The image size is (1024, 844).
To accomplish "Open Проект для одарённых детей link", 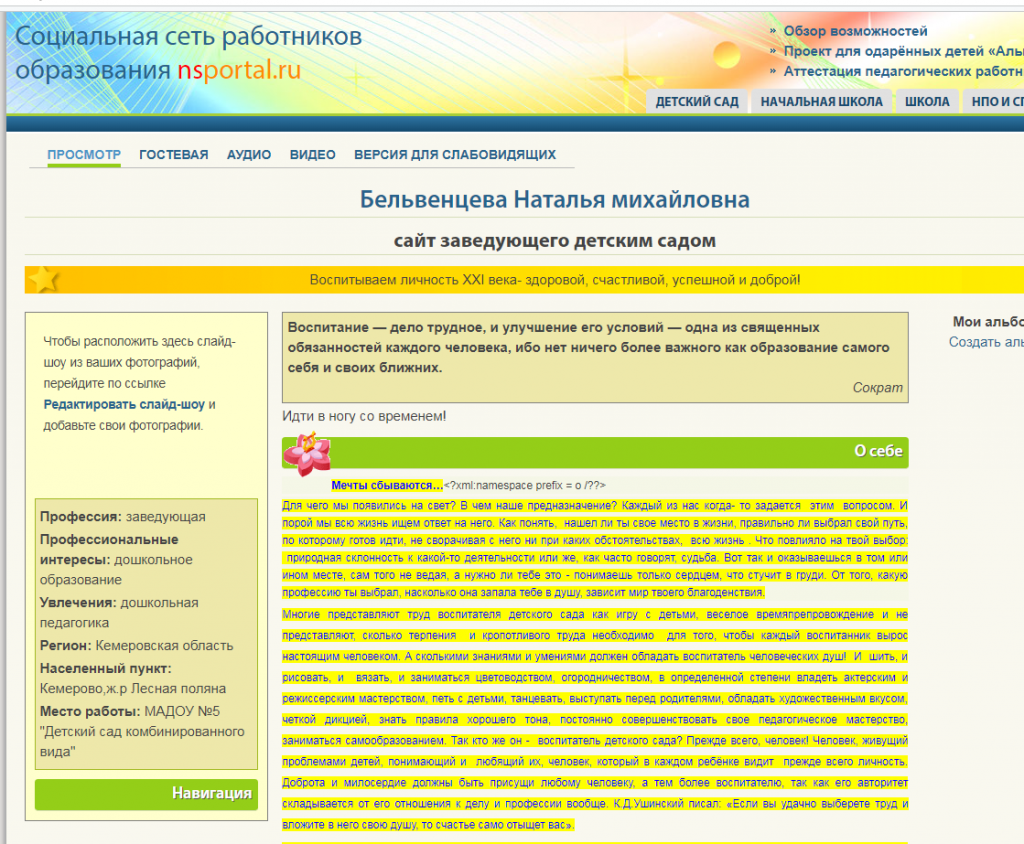I will pos(903,51).
